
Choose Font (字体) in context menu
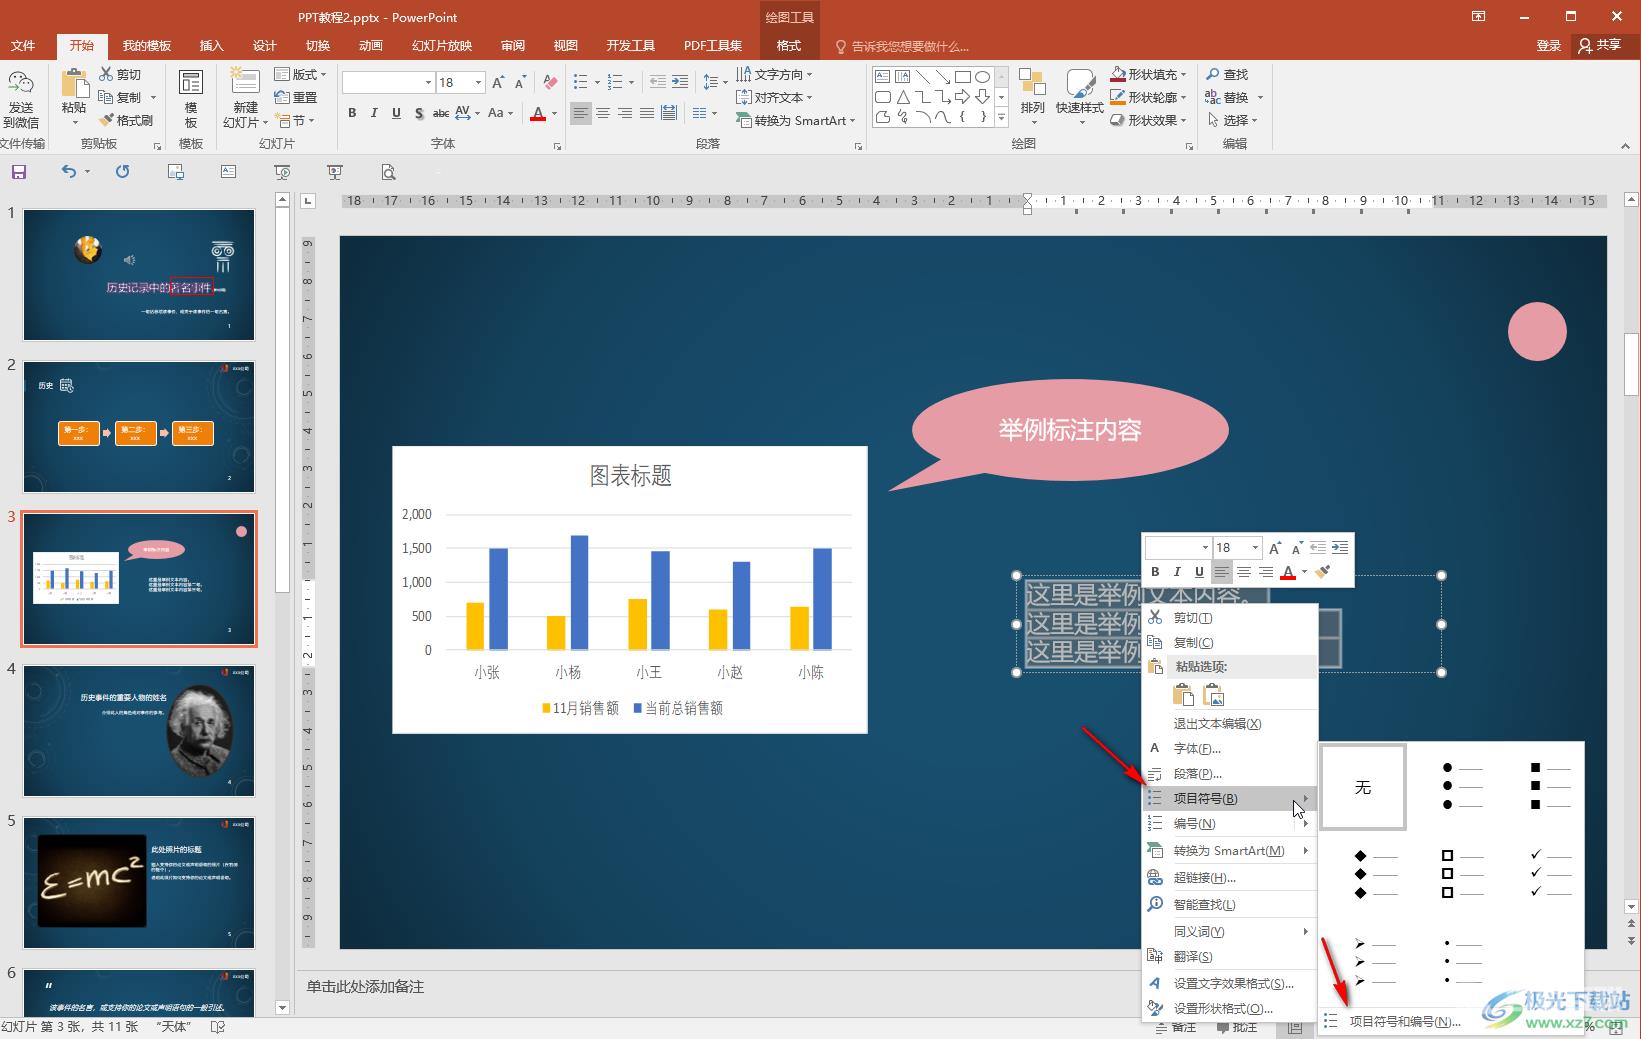pos(1229,748)
